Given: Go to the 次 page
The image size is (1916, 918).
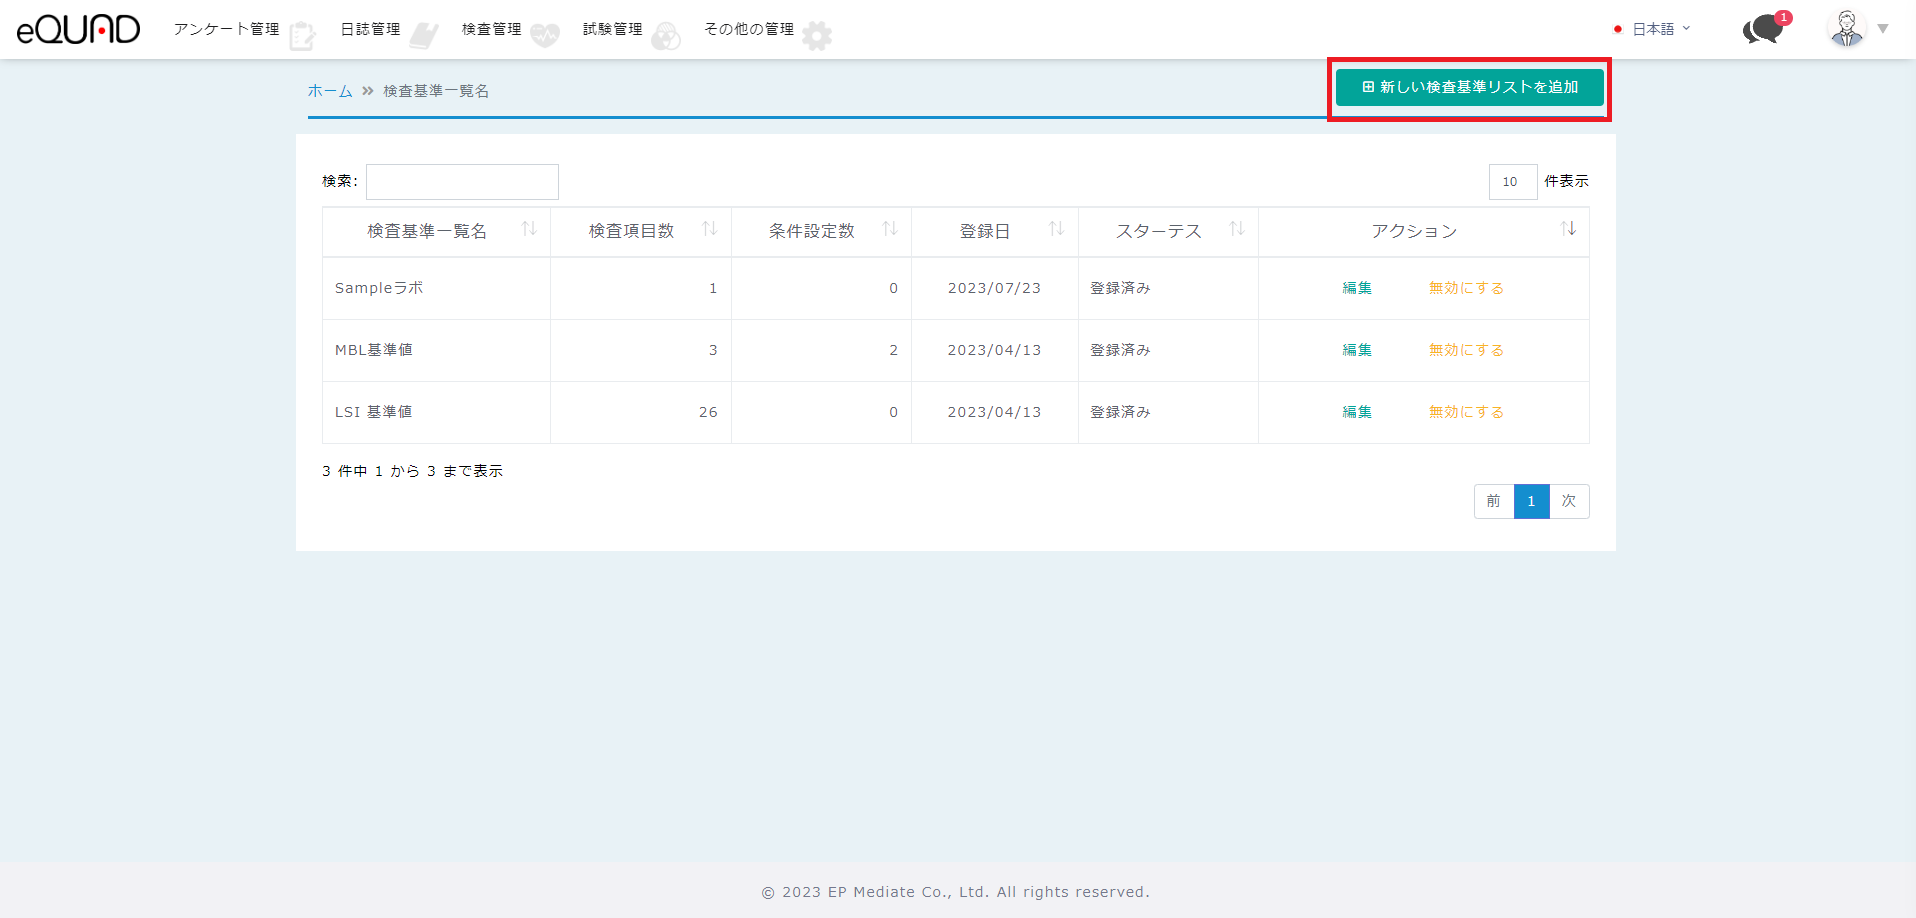Looking at the screenshot, I should click(1568, 501).
